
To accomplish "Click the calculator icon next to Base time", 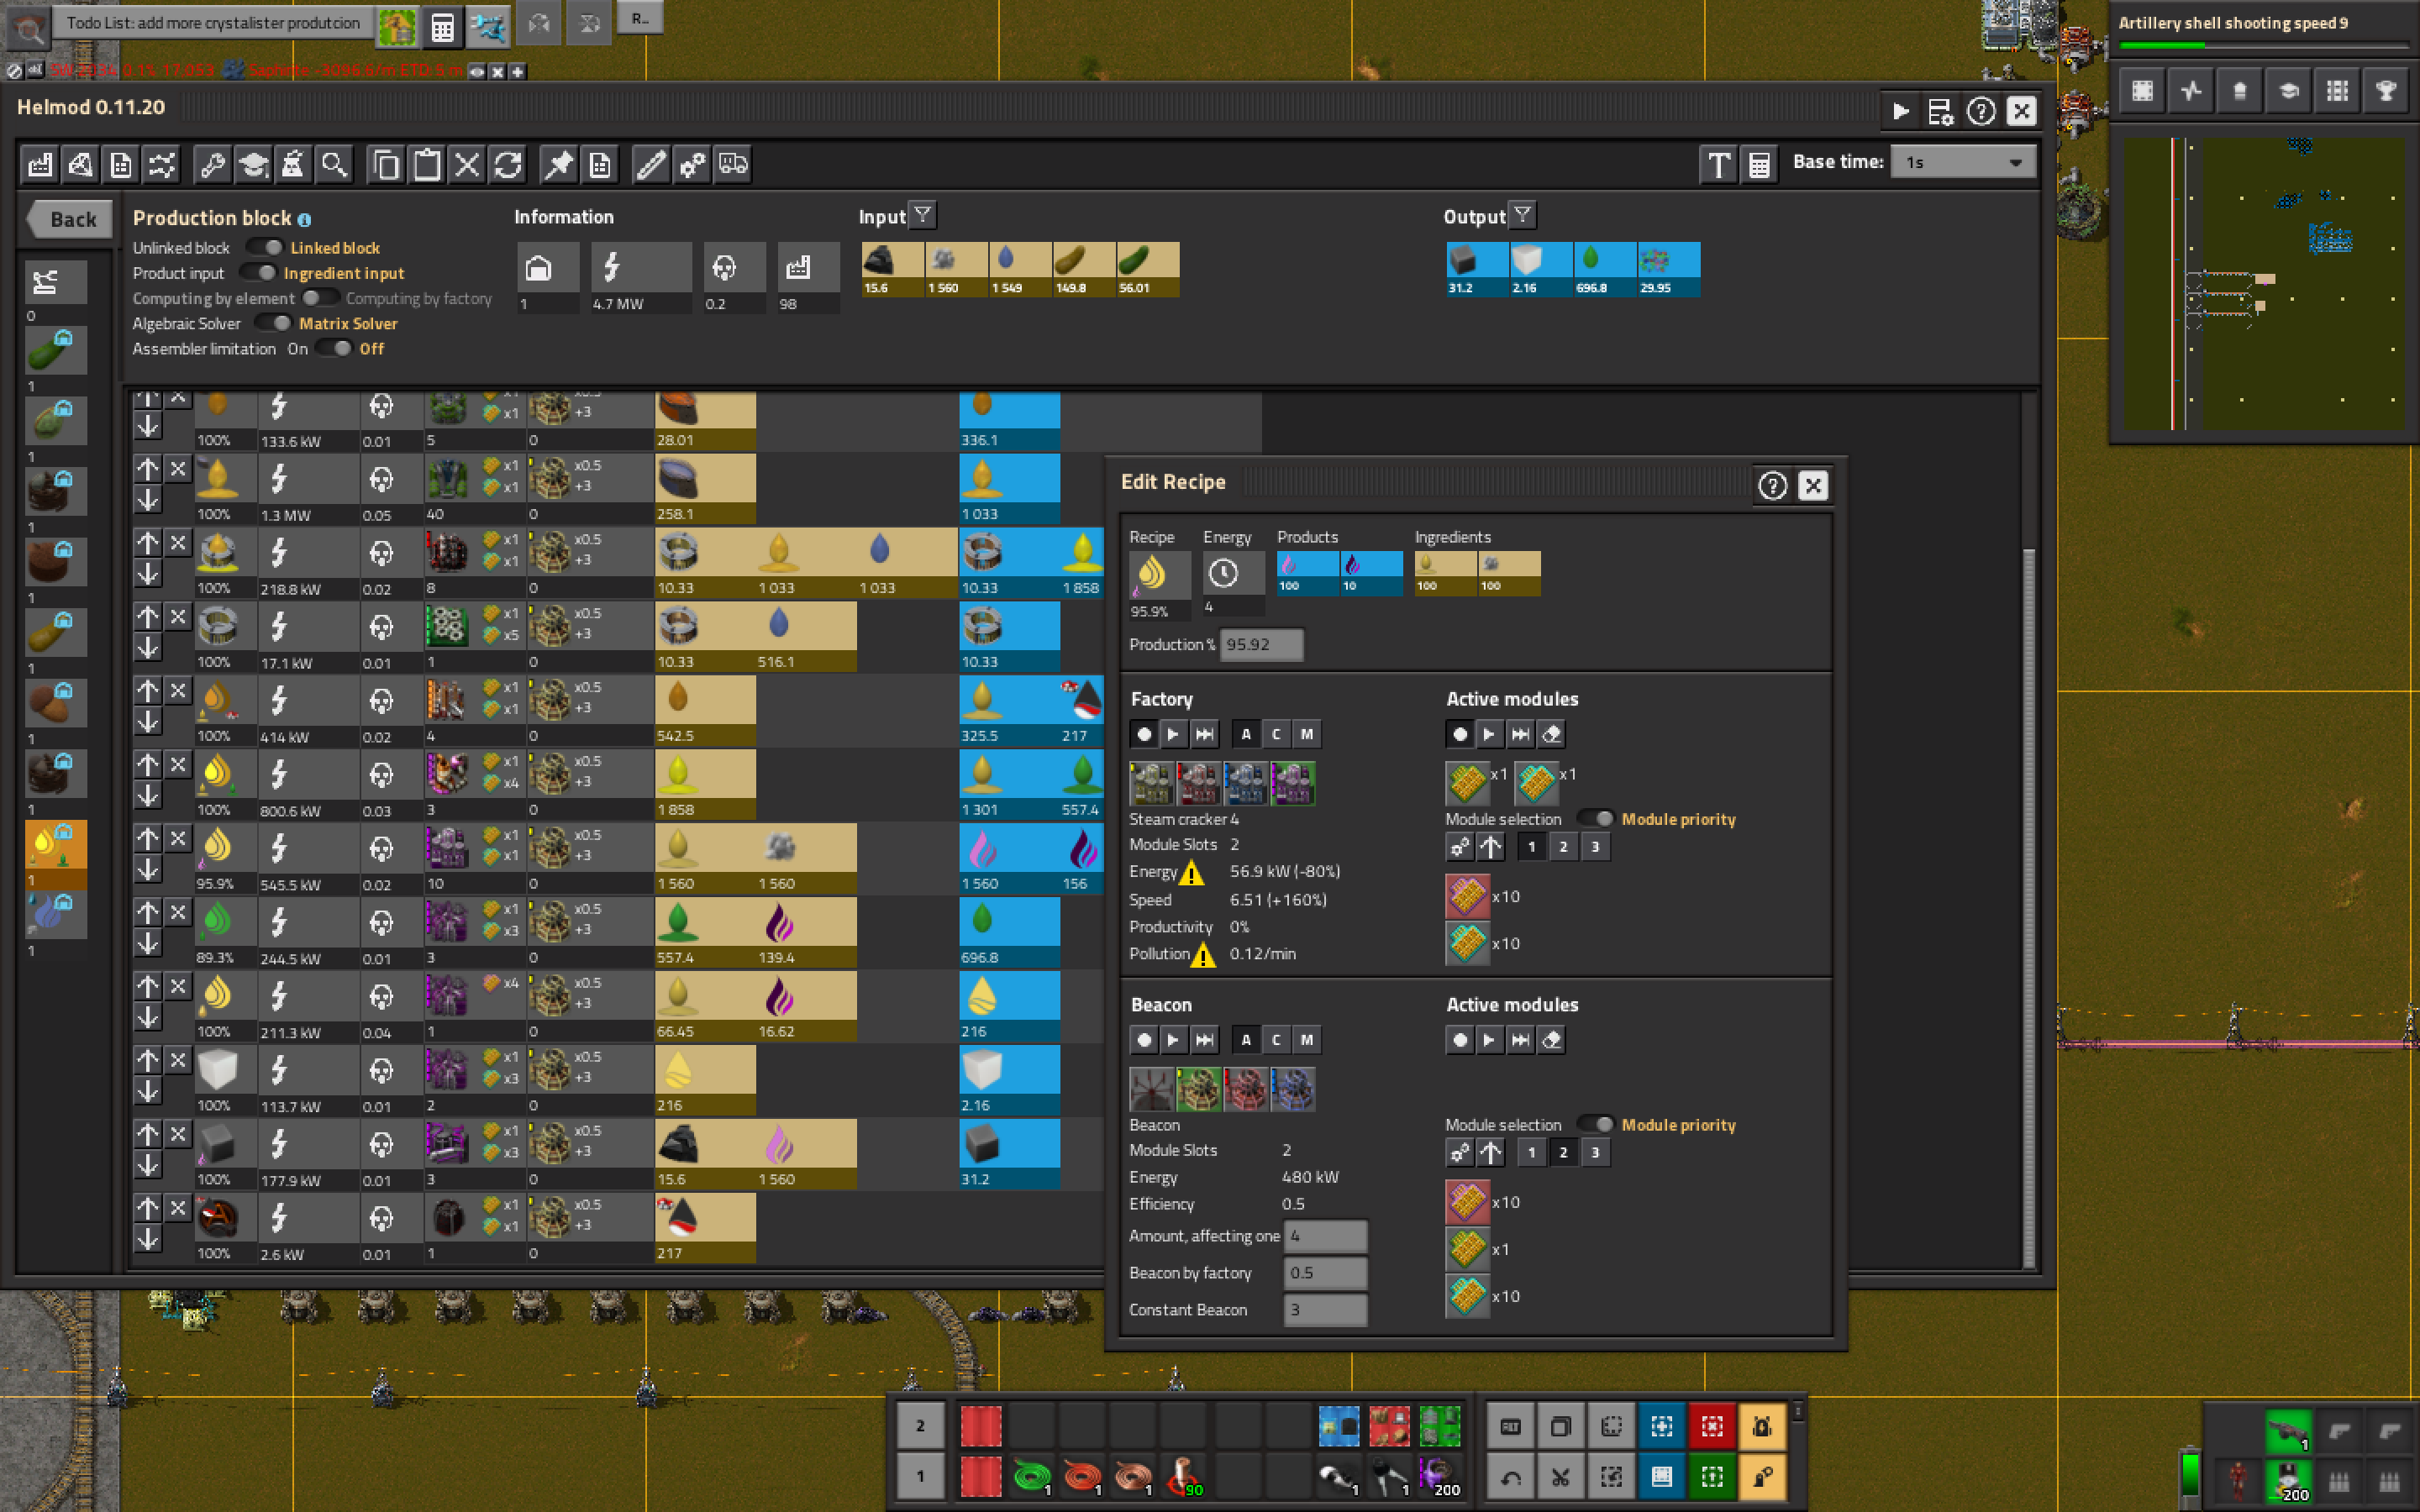I will 1759,164.
